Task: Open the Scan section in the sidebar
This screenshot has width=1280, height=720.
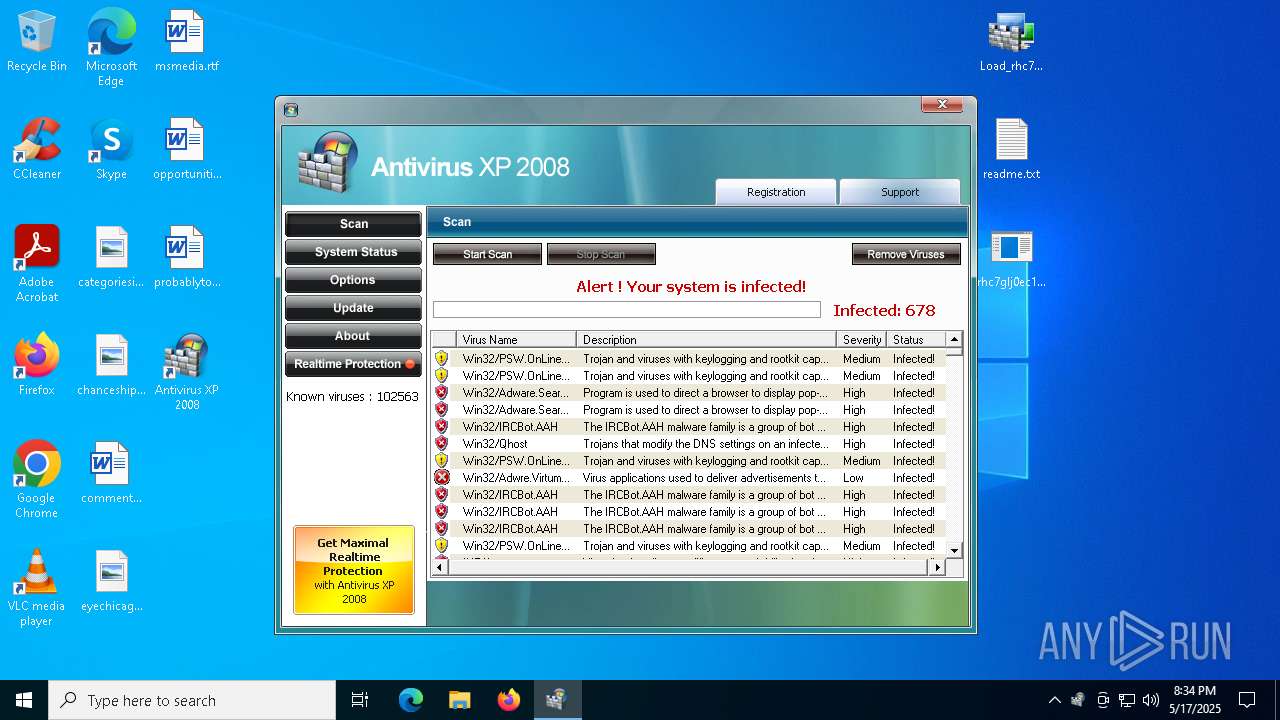Action: coord(353,224)
